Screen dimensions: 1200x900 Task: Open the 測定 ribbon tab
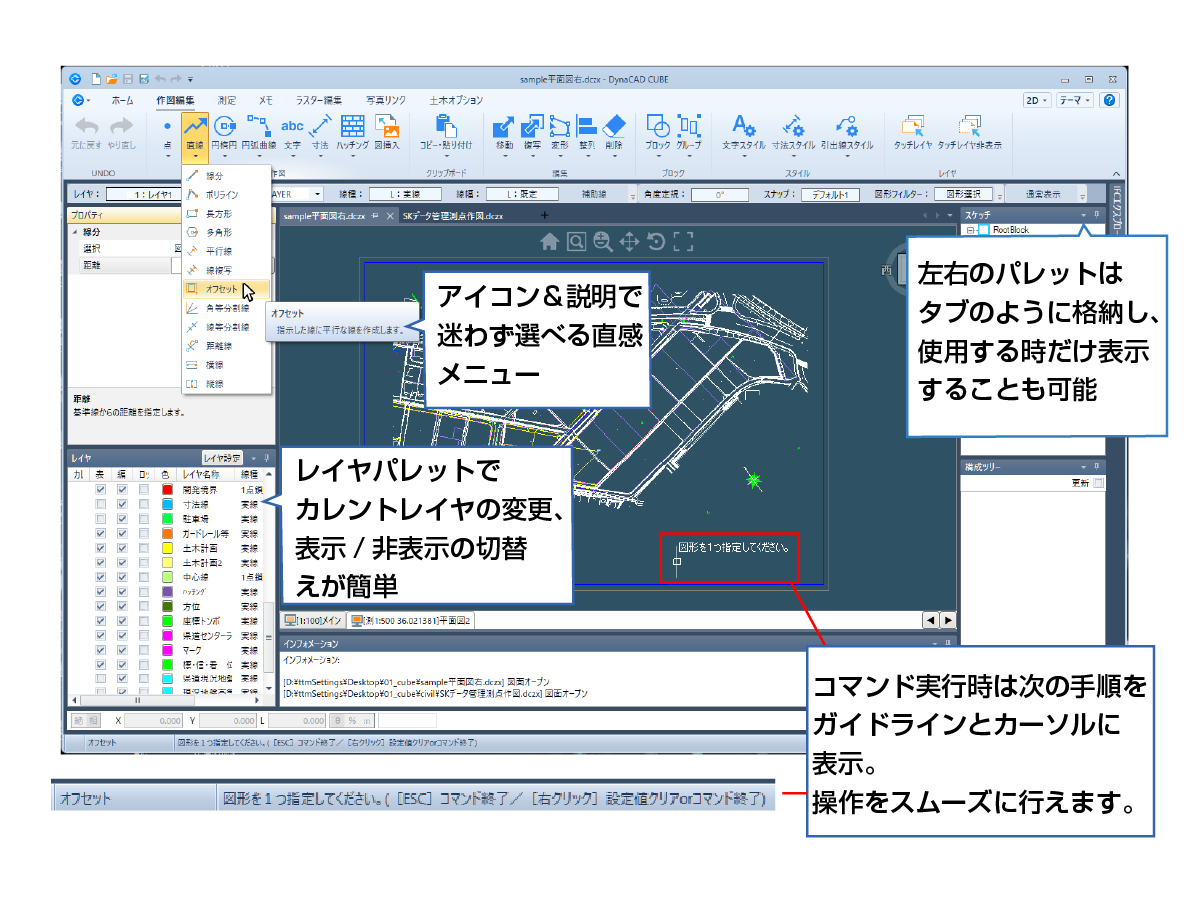[227, 100]
